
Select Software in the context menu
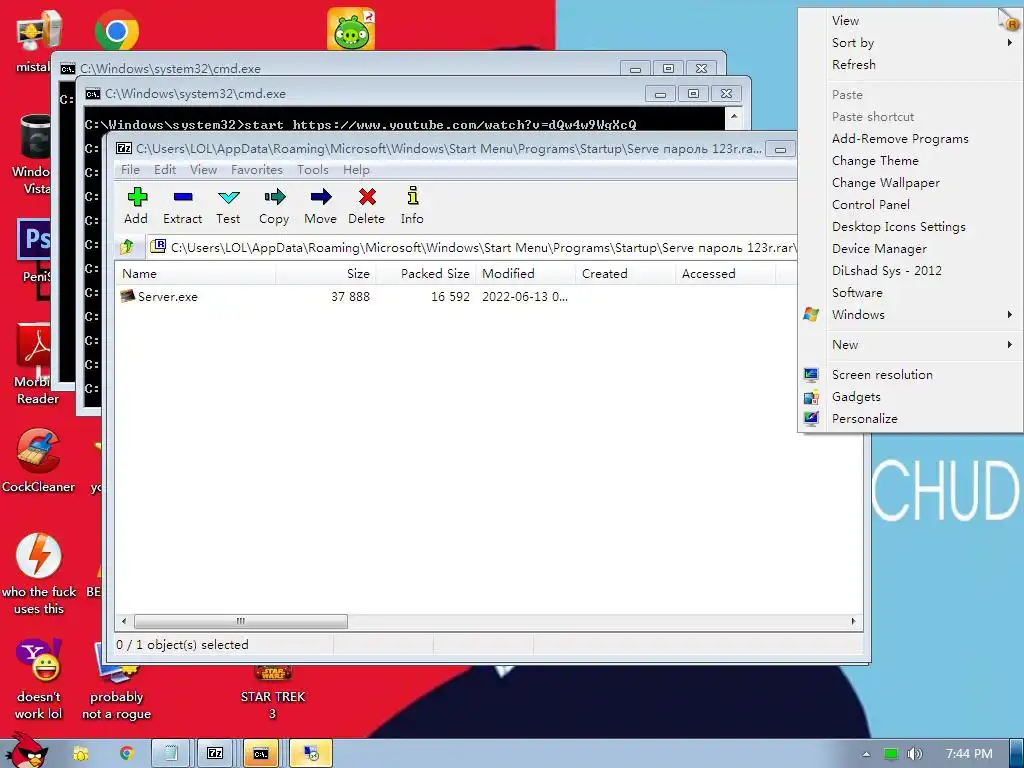[910, 293]
